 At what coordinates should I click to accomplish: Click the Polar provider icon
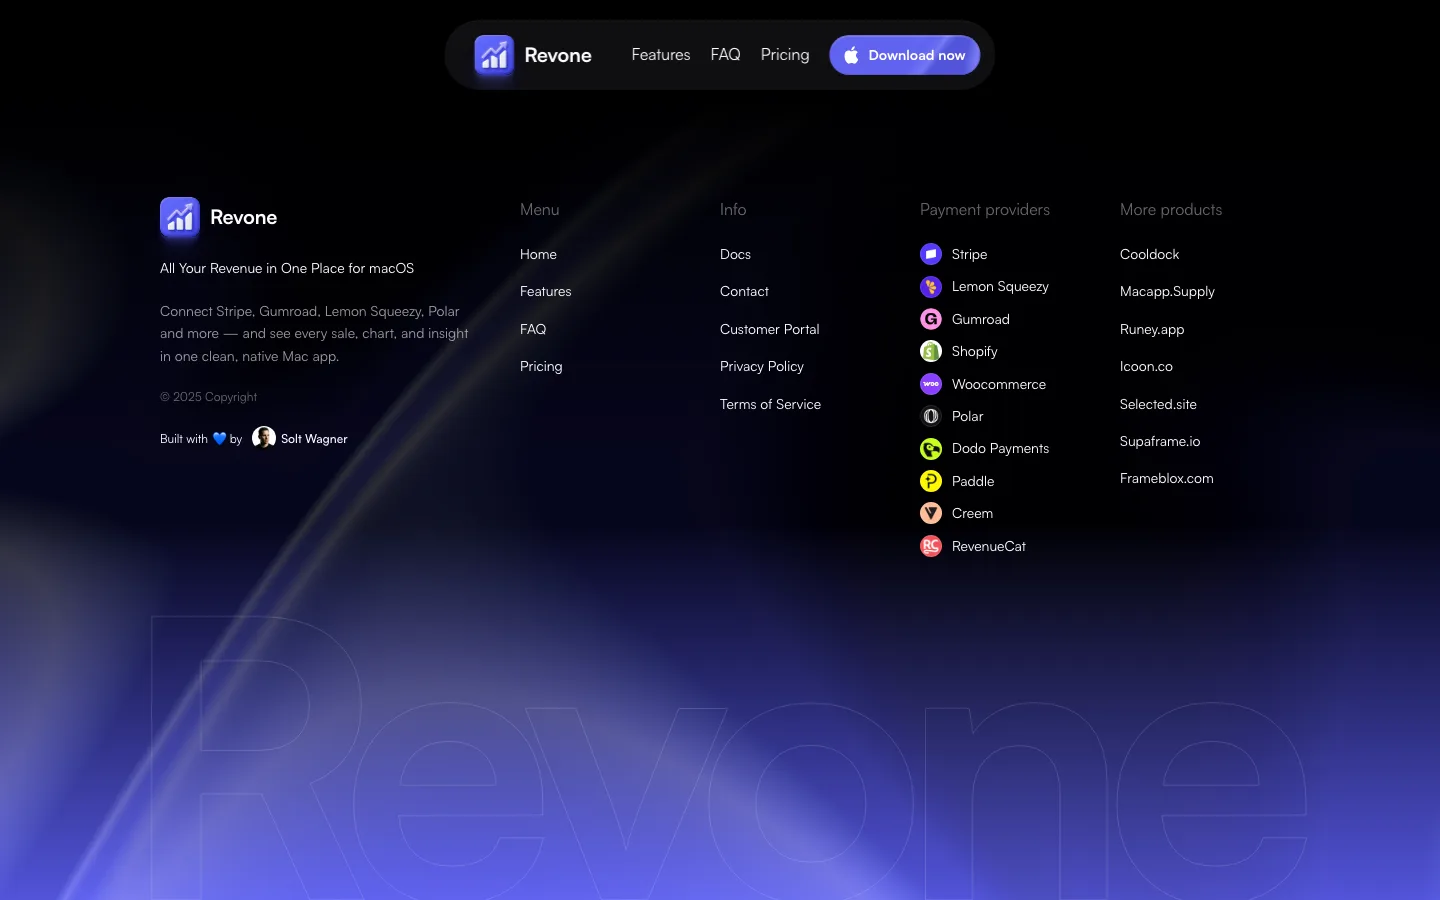tap(931, 416)
